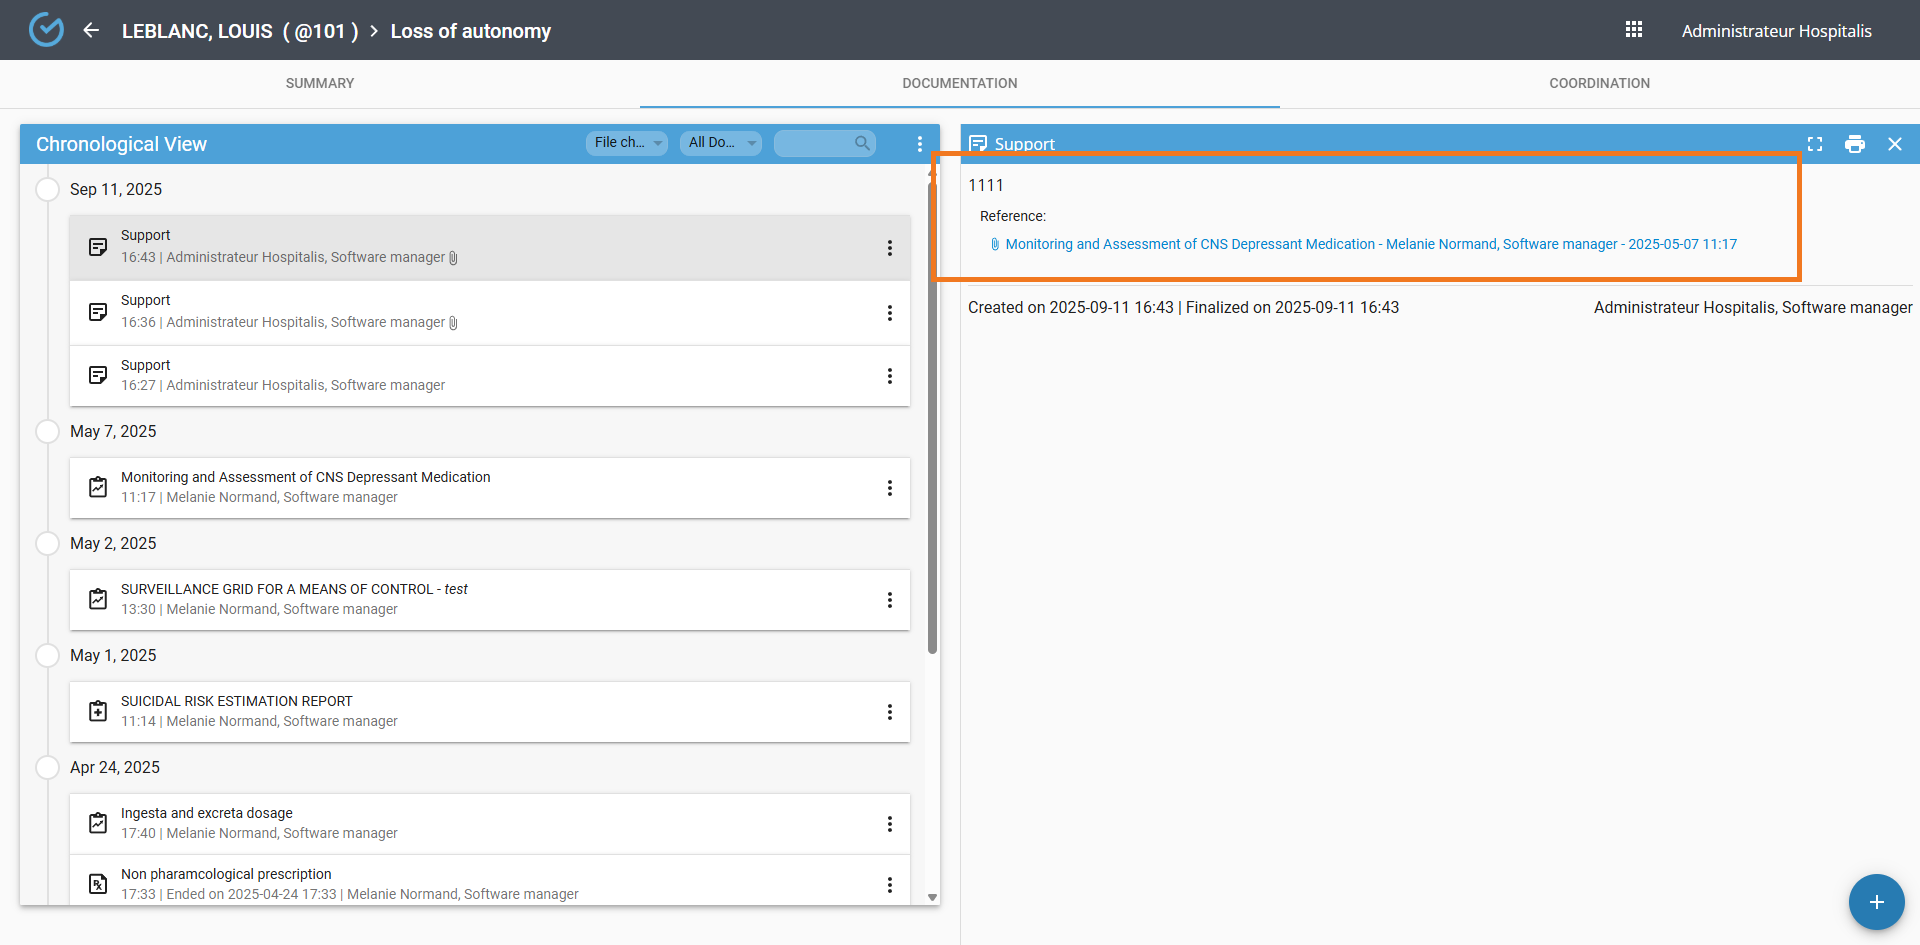
Task: Click the back arrow next to patient name
Action: tap(91, 30)
